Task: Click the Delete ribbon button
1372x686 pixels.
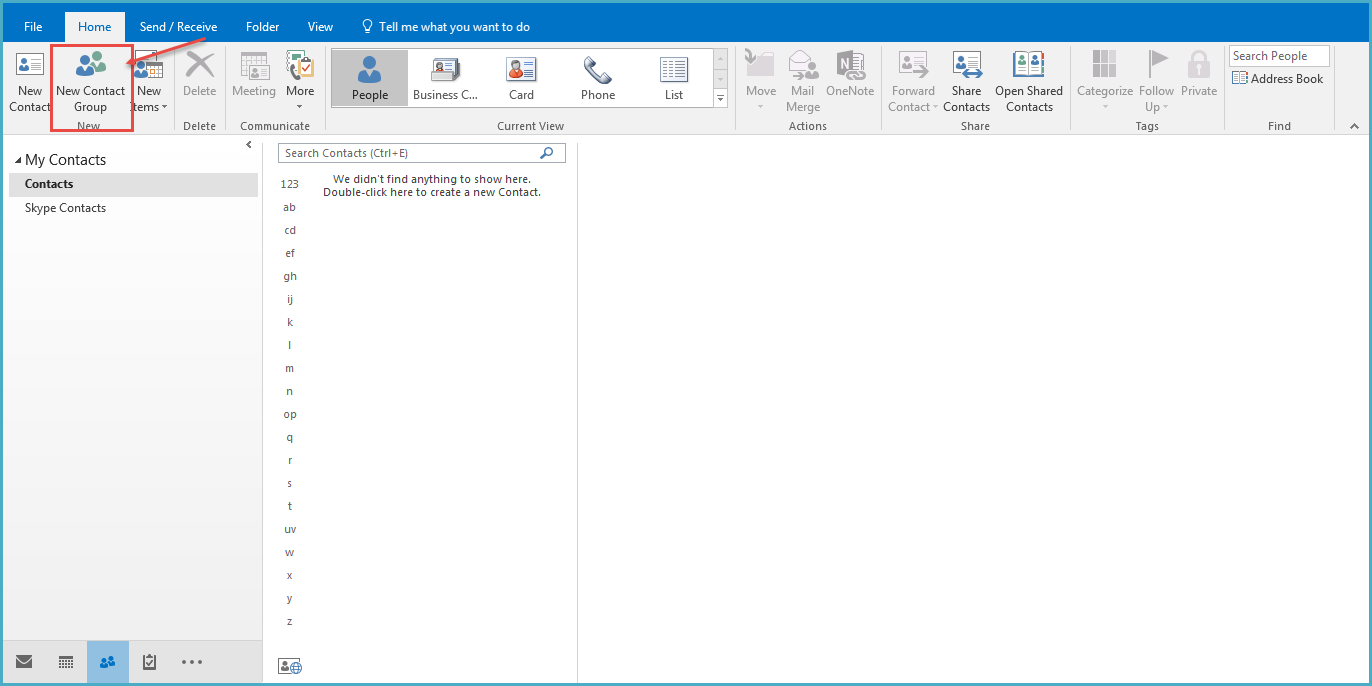Action: (x=199, y=75)
